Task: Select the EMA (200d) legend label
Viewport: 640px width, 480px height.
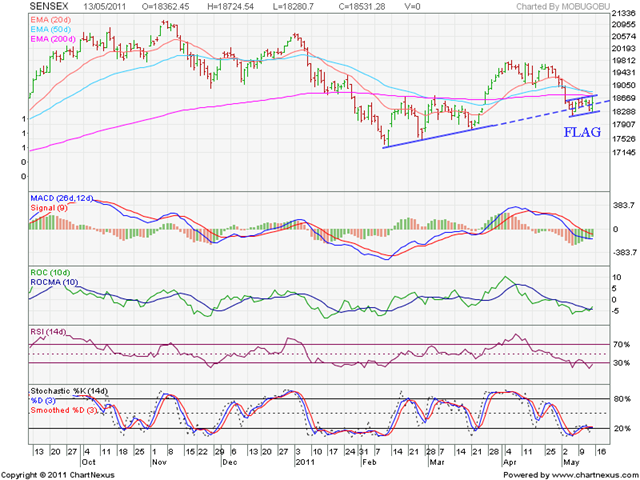Action: tap(53, 39)
